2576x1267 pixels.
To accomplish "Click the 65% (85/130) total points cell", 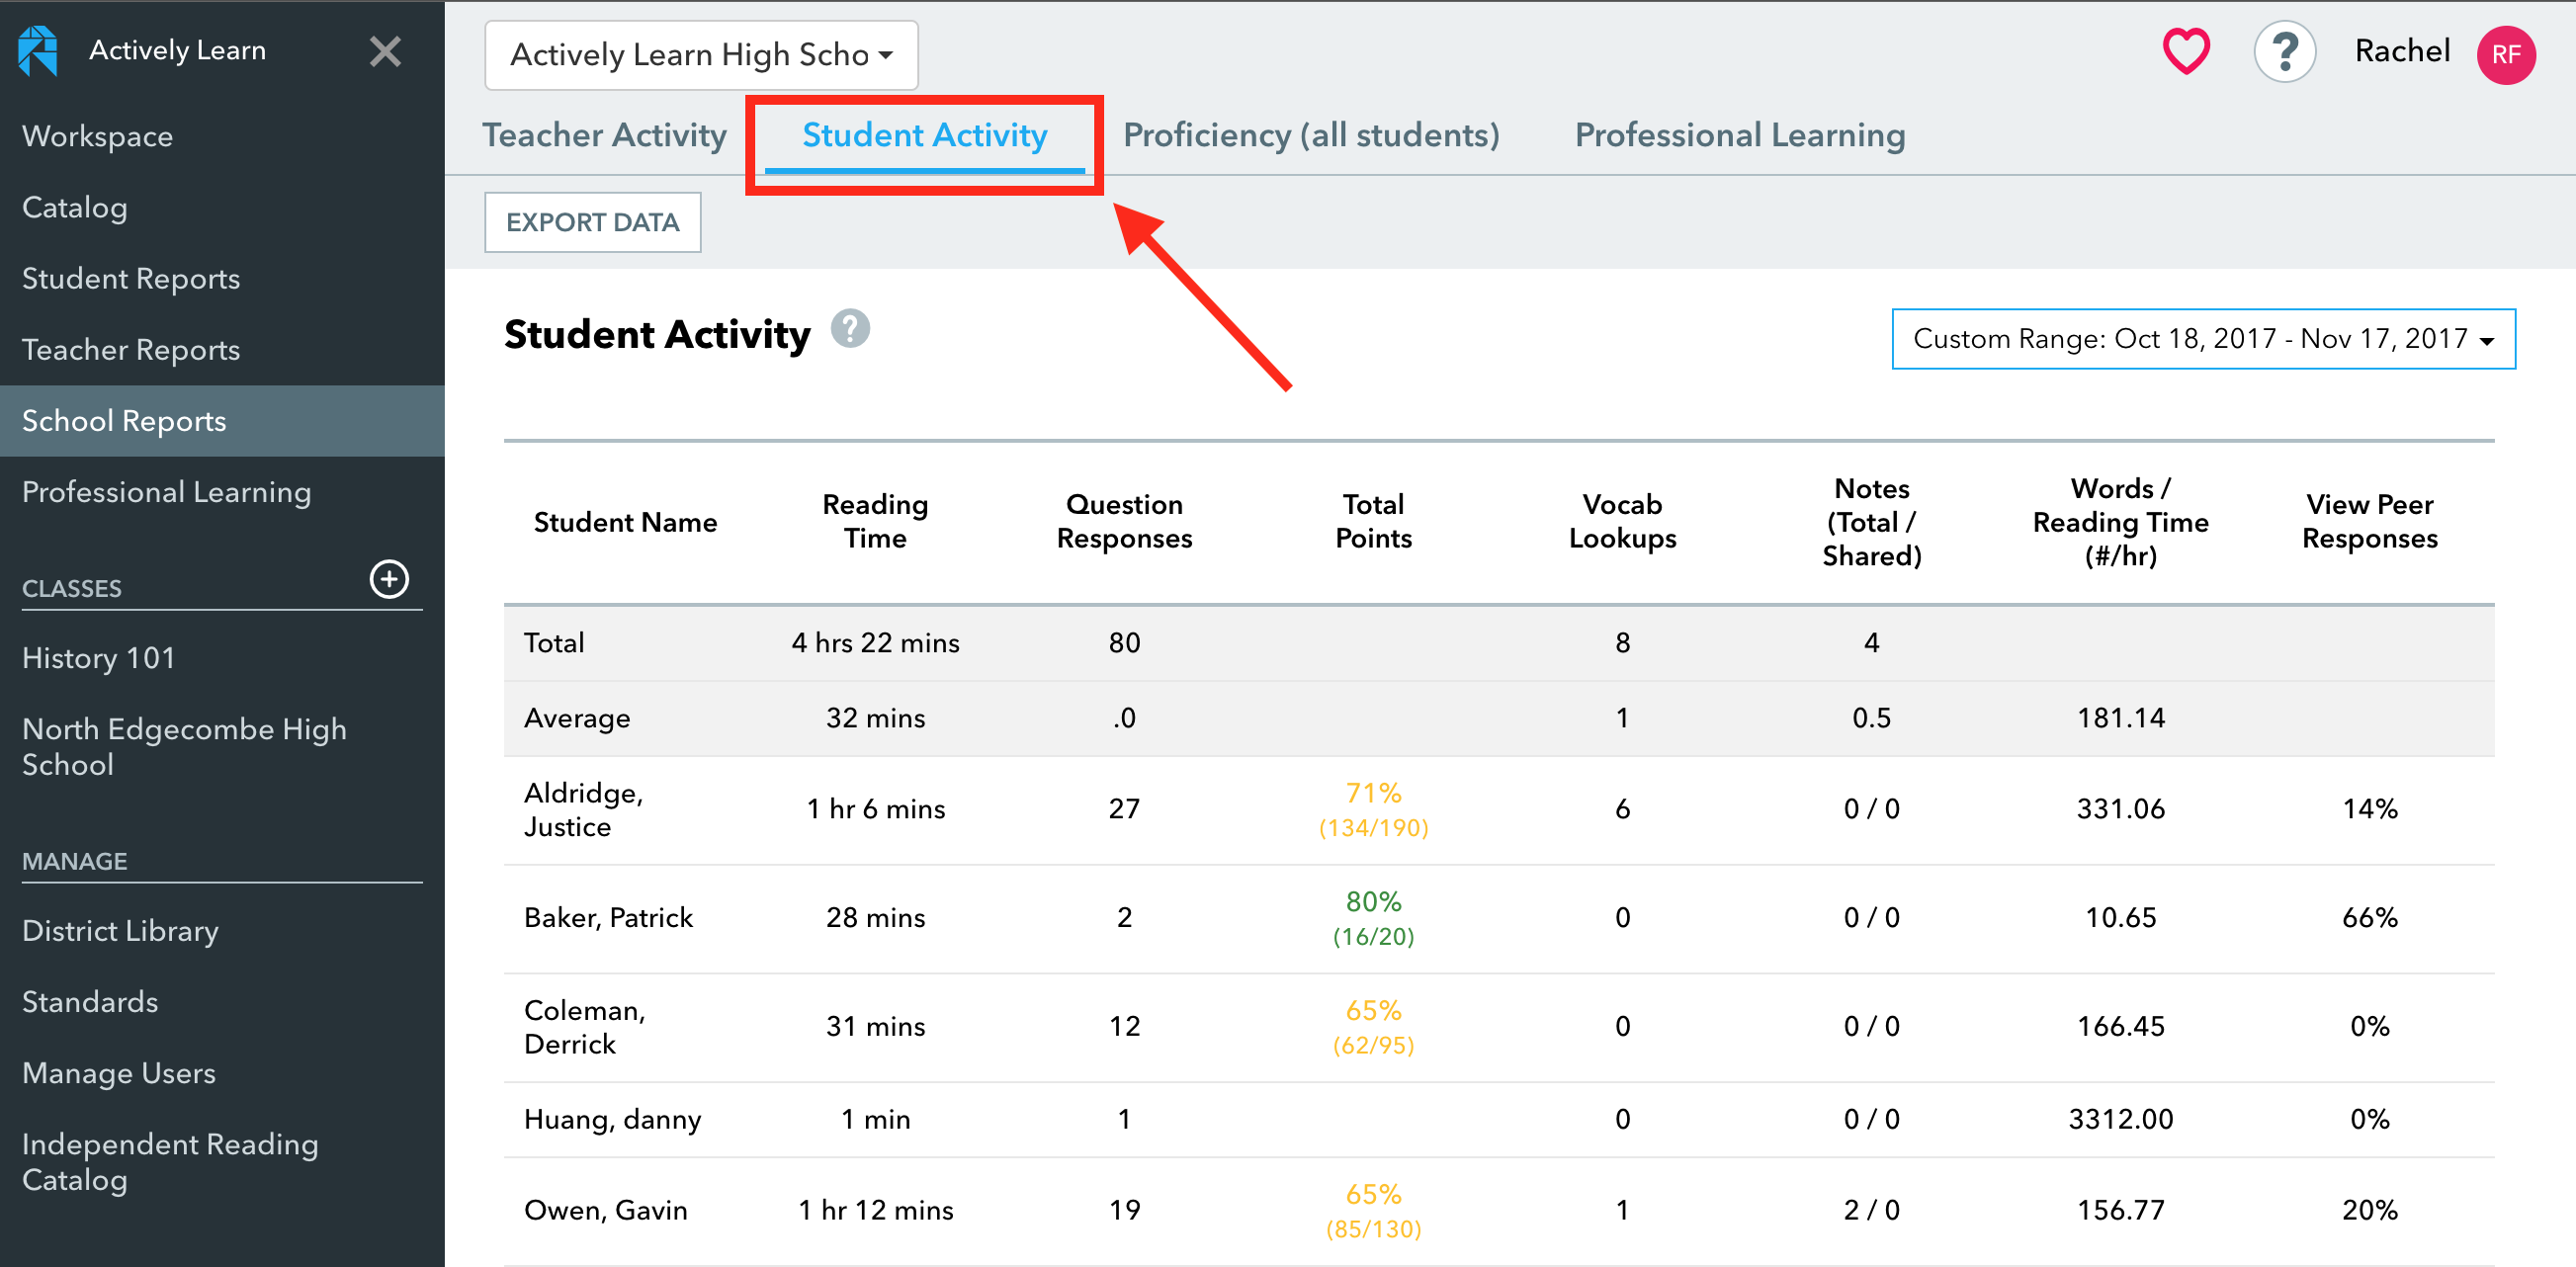I will (1373, 1211).
